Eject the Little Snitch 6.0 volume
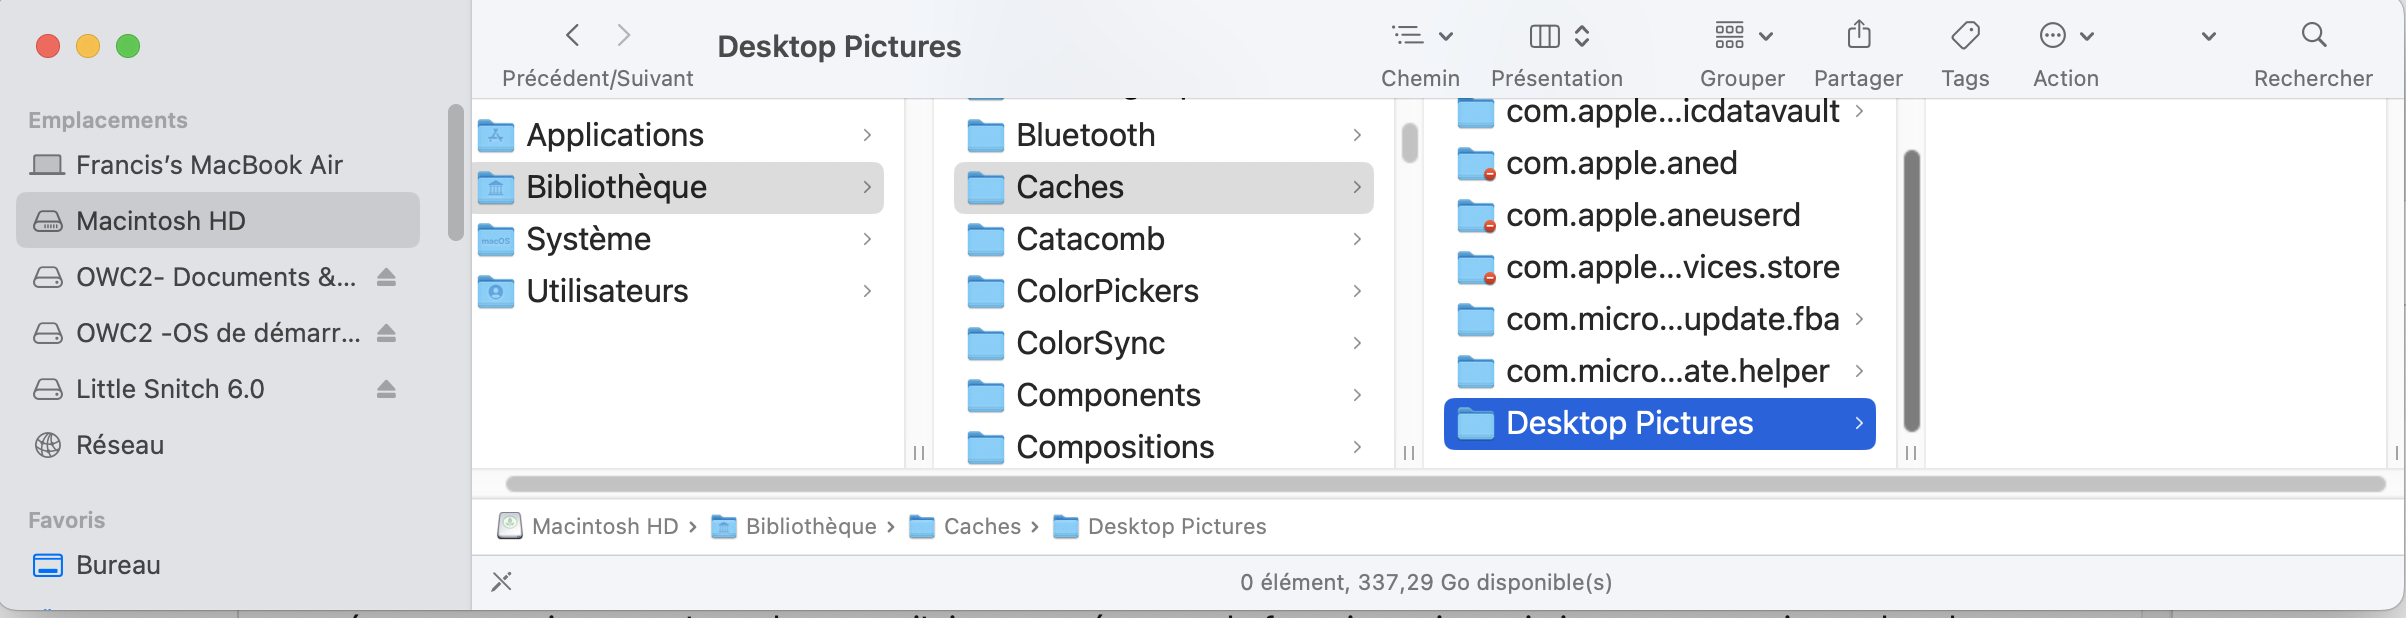Screen dimensions: 2406x618 point(386,389)
